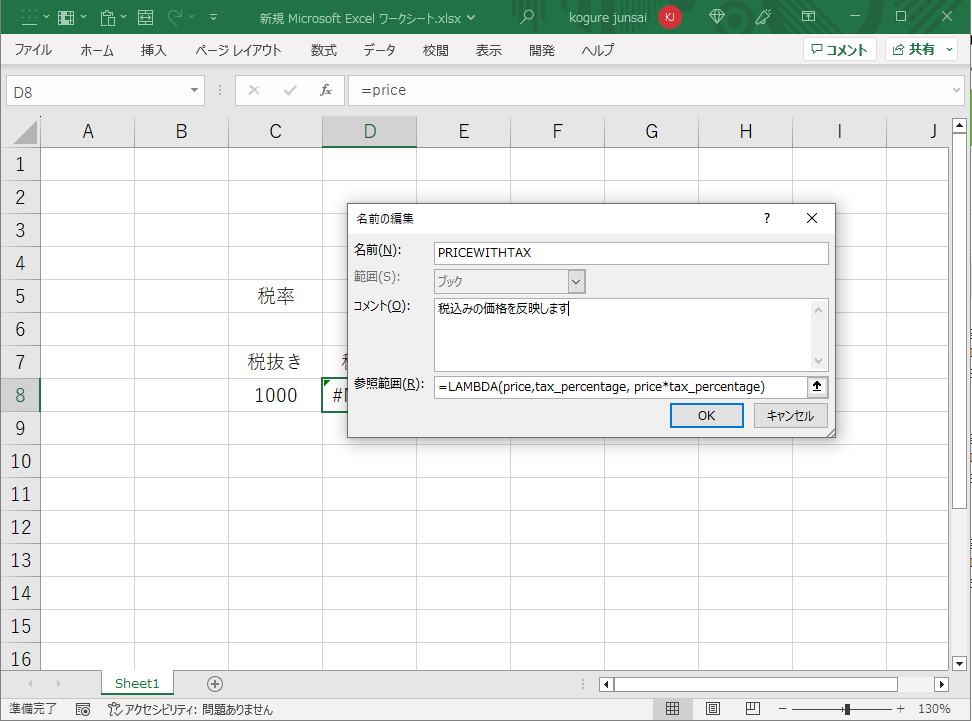Click the collapse dialog range selector icon
The image size is (972, 721).
817,387
